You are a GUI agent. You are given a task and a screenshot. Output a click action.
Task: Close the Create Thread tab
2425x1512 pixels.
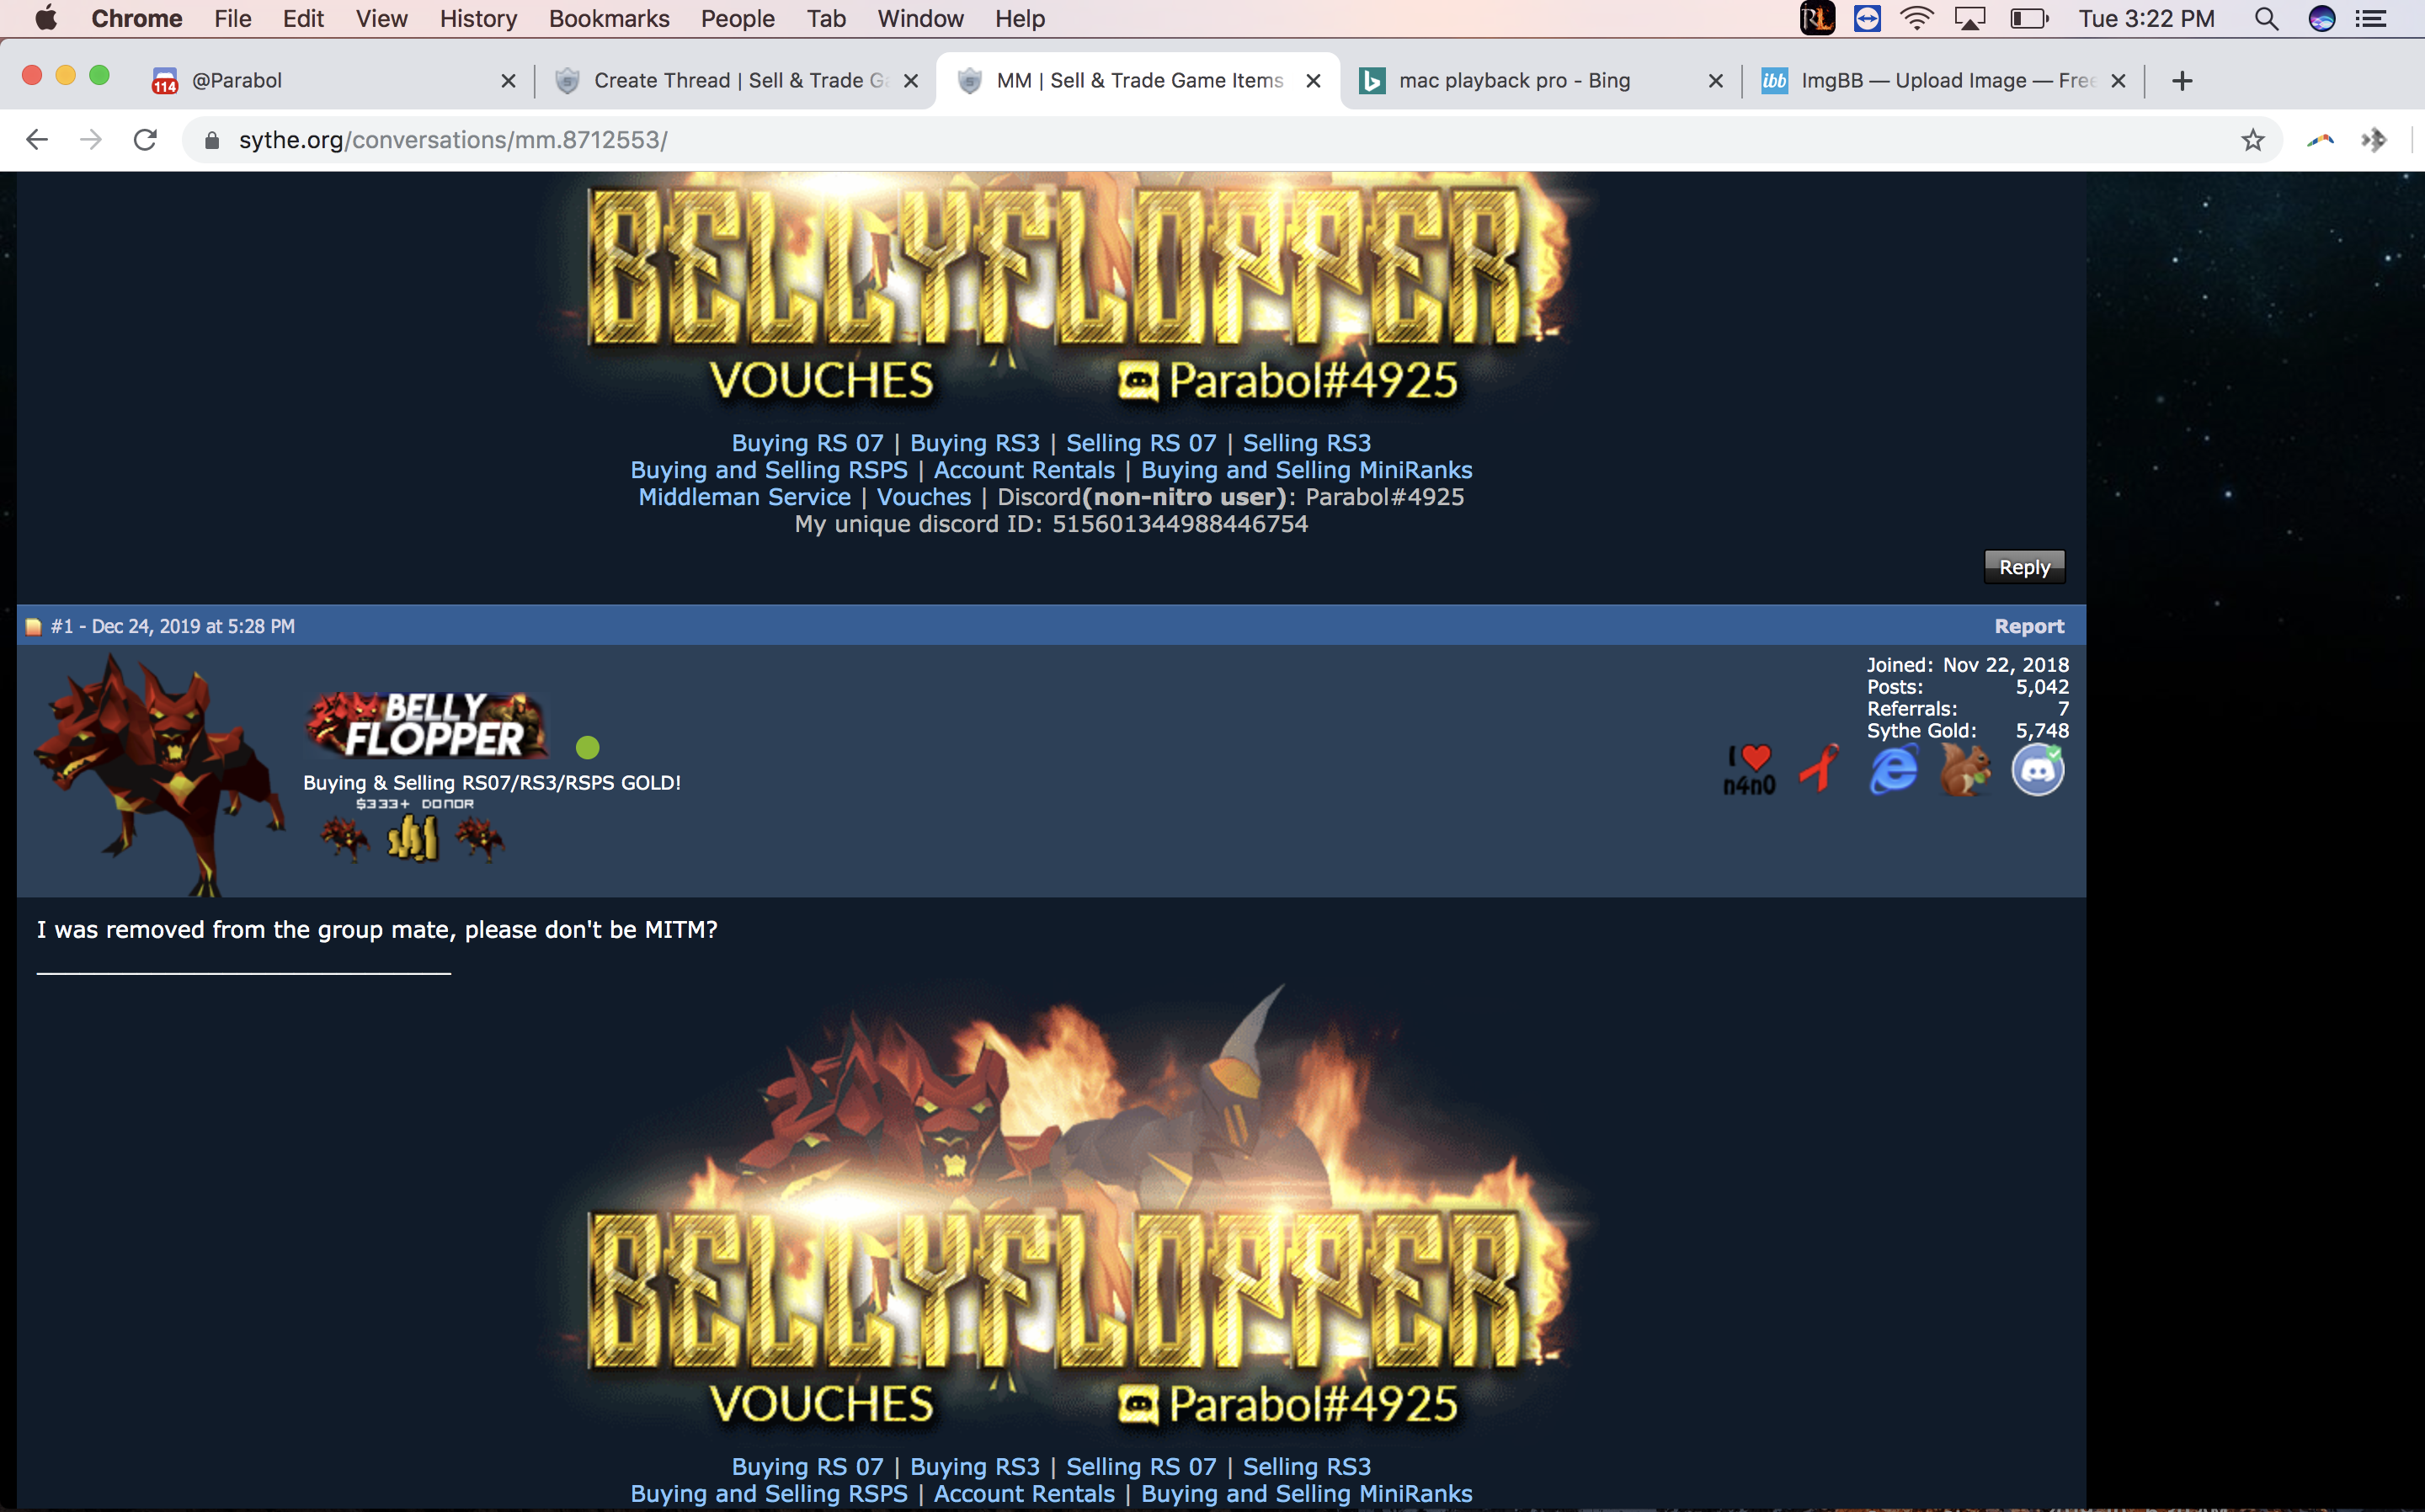(911, 81)
